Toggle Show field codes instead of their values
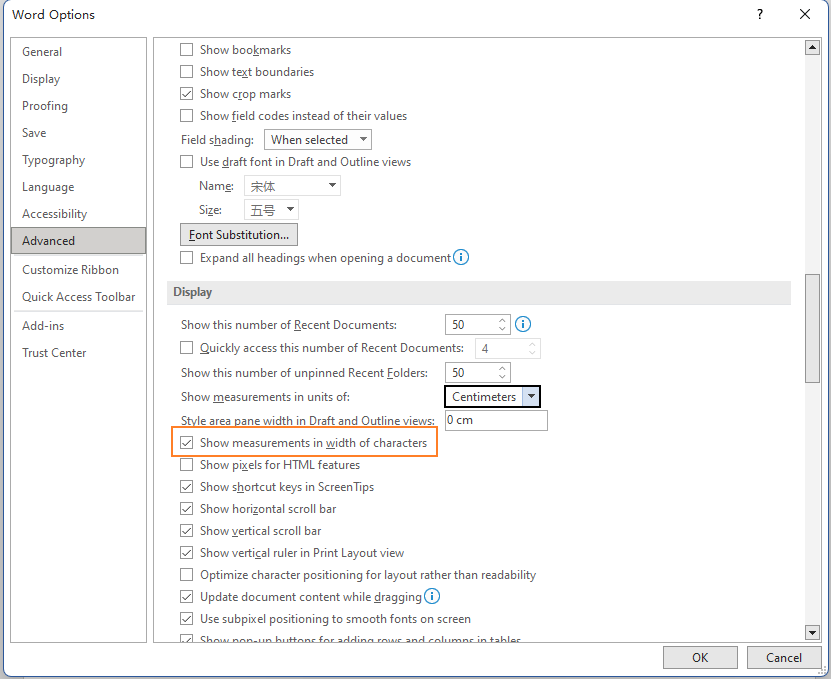This screenshot has width=831, height=679. click(187, 116)
